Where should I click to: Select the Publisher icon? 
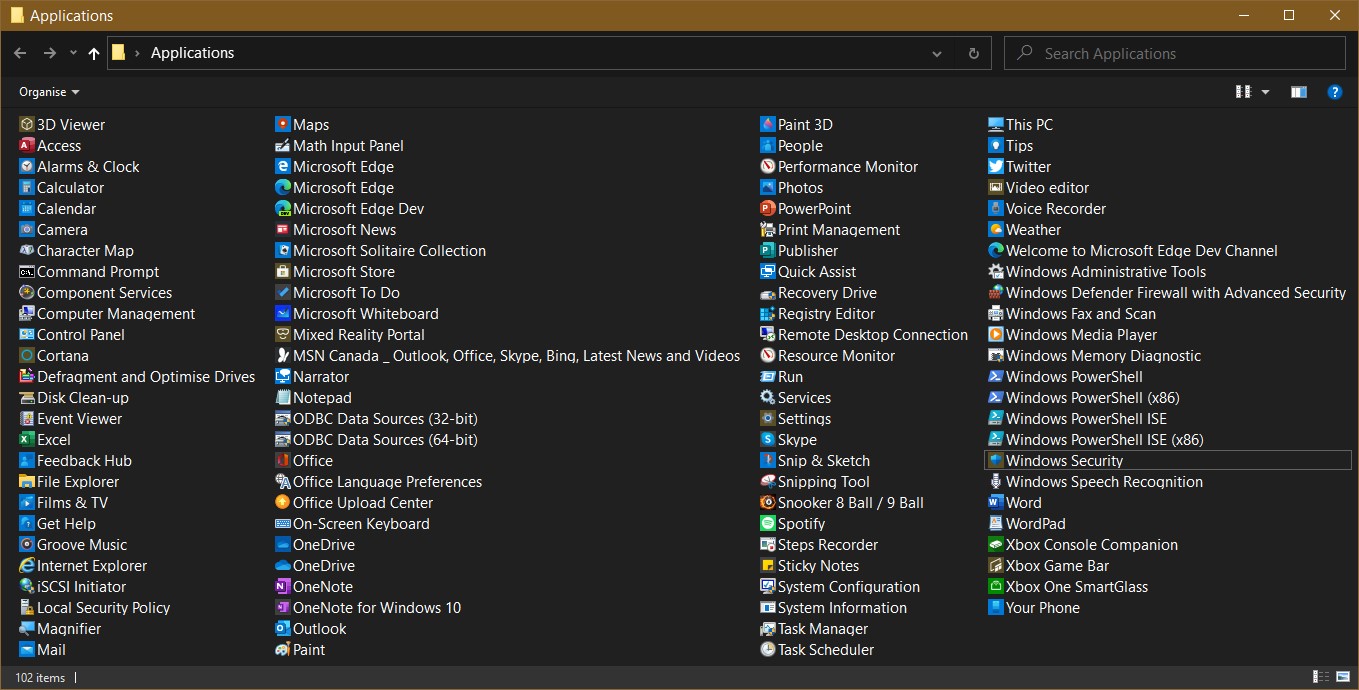(768, 251)
